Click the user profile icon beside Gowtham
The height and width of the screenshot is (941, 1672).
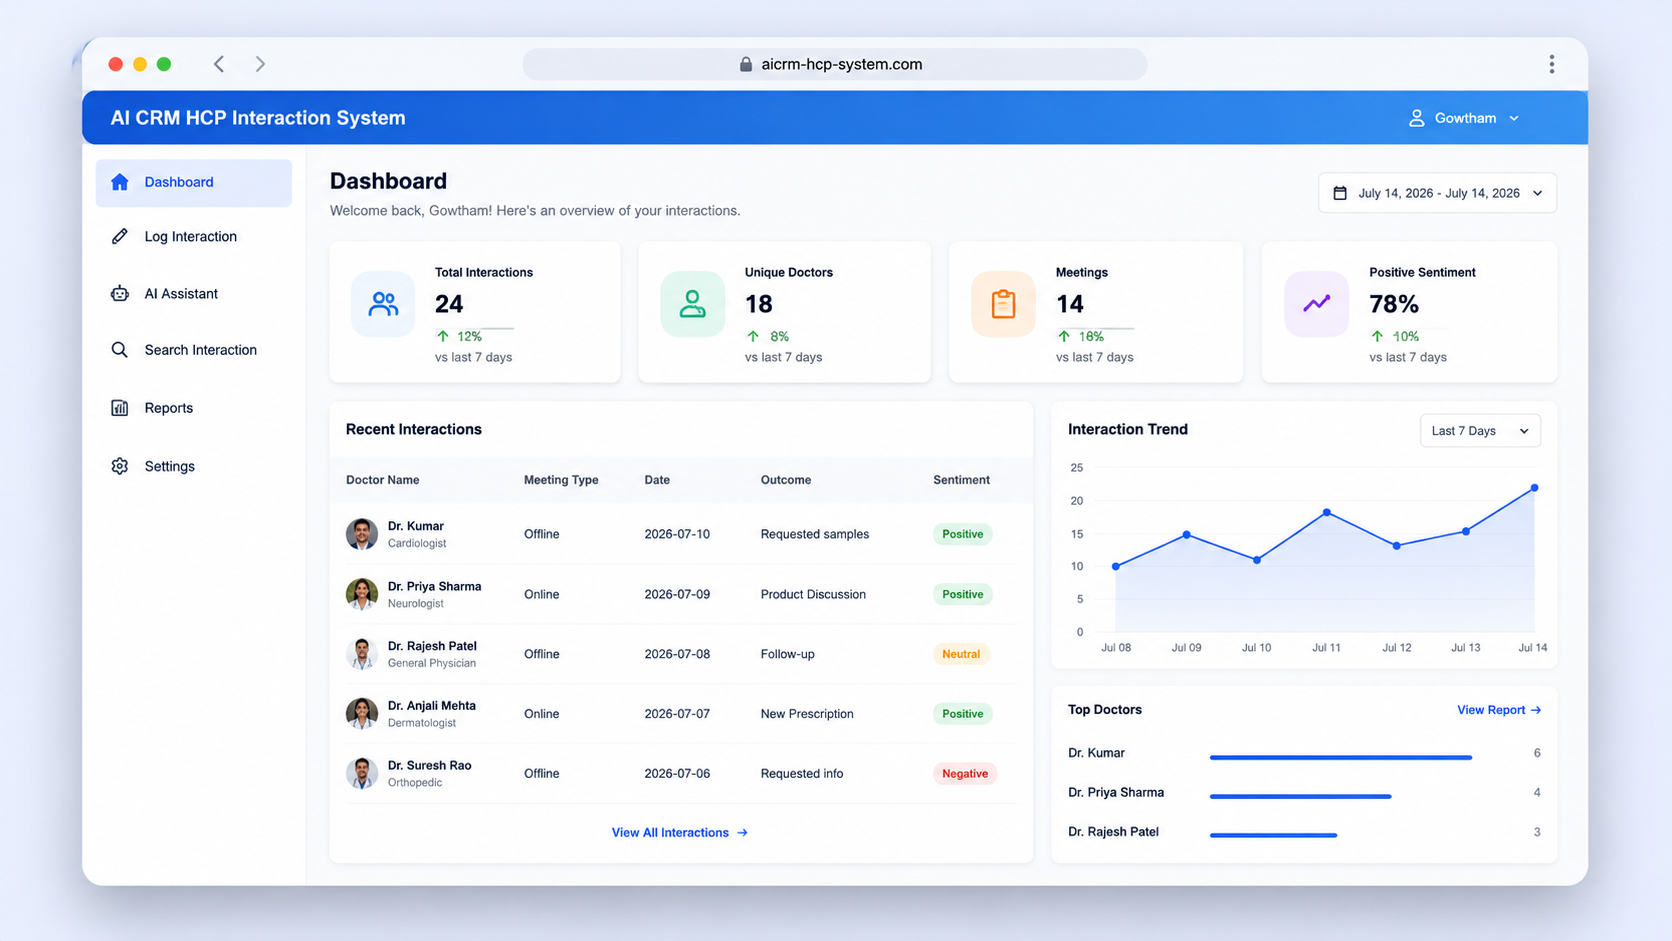coord(1416,118)
